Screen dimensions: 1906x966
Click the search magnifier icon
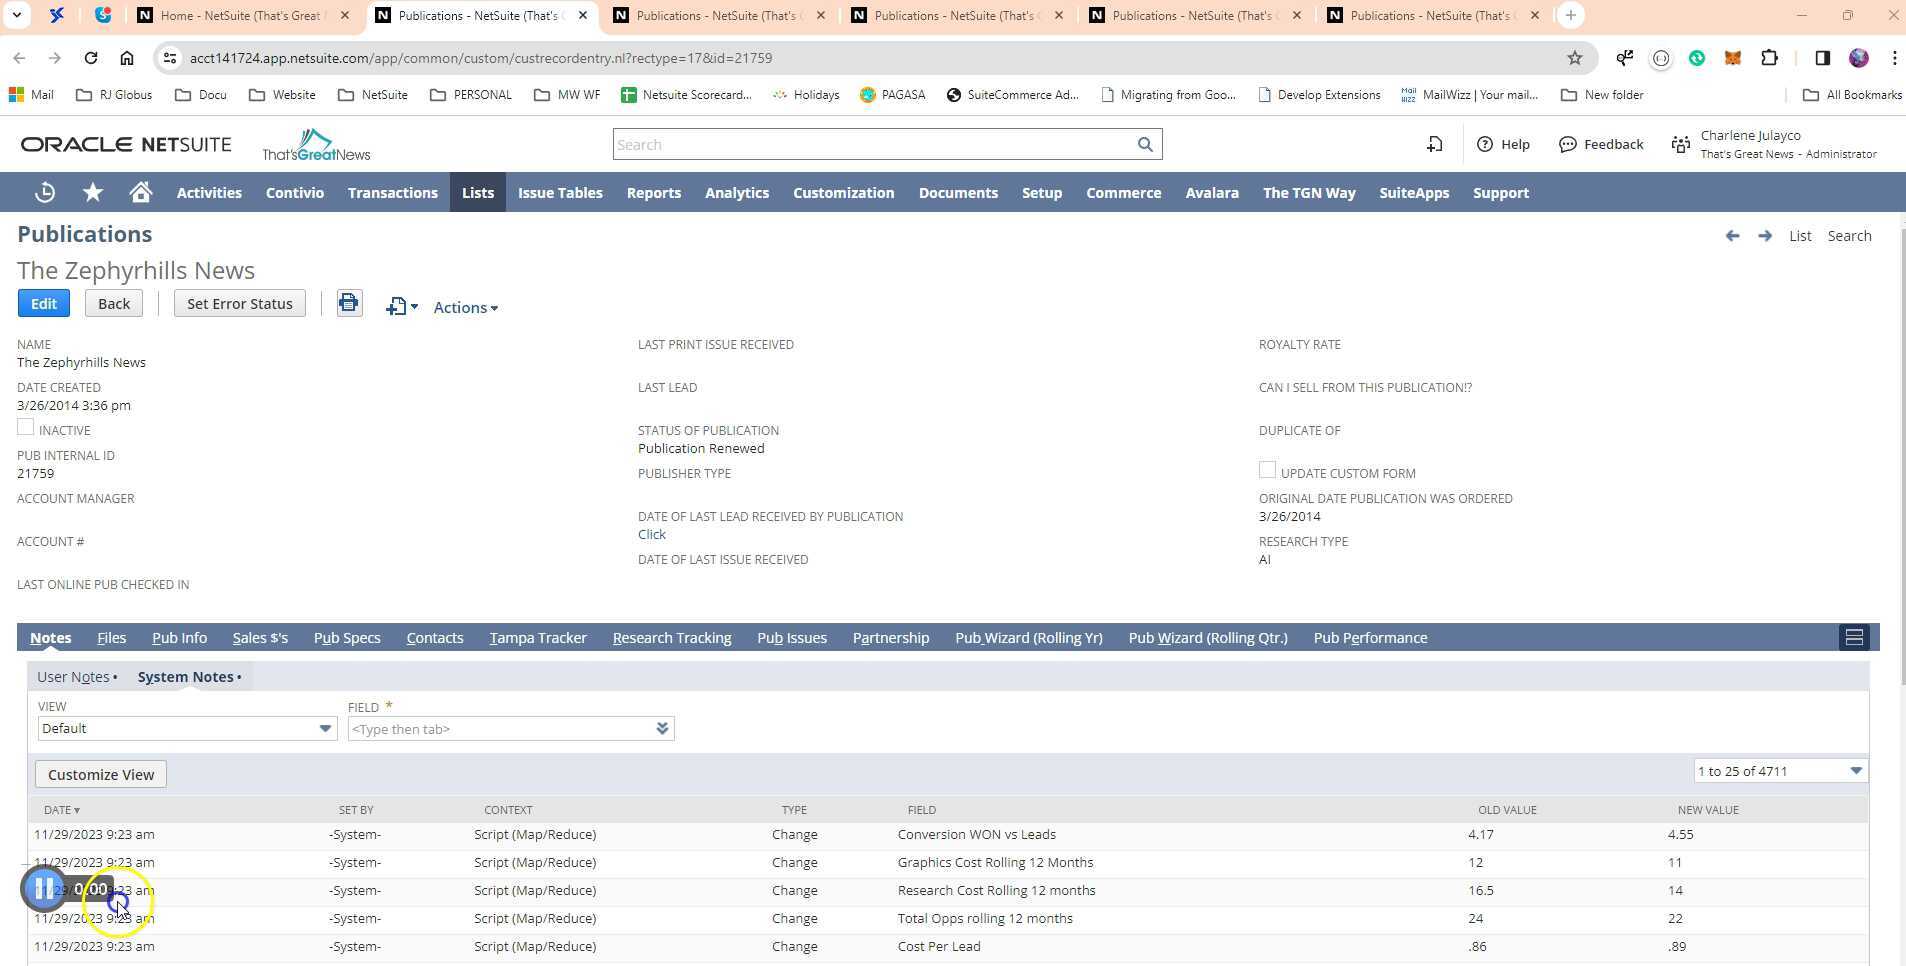point(1145,145)
